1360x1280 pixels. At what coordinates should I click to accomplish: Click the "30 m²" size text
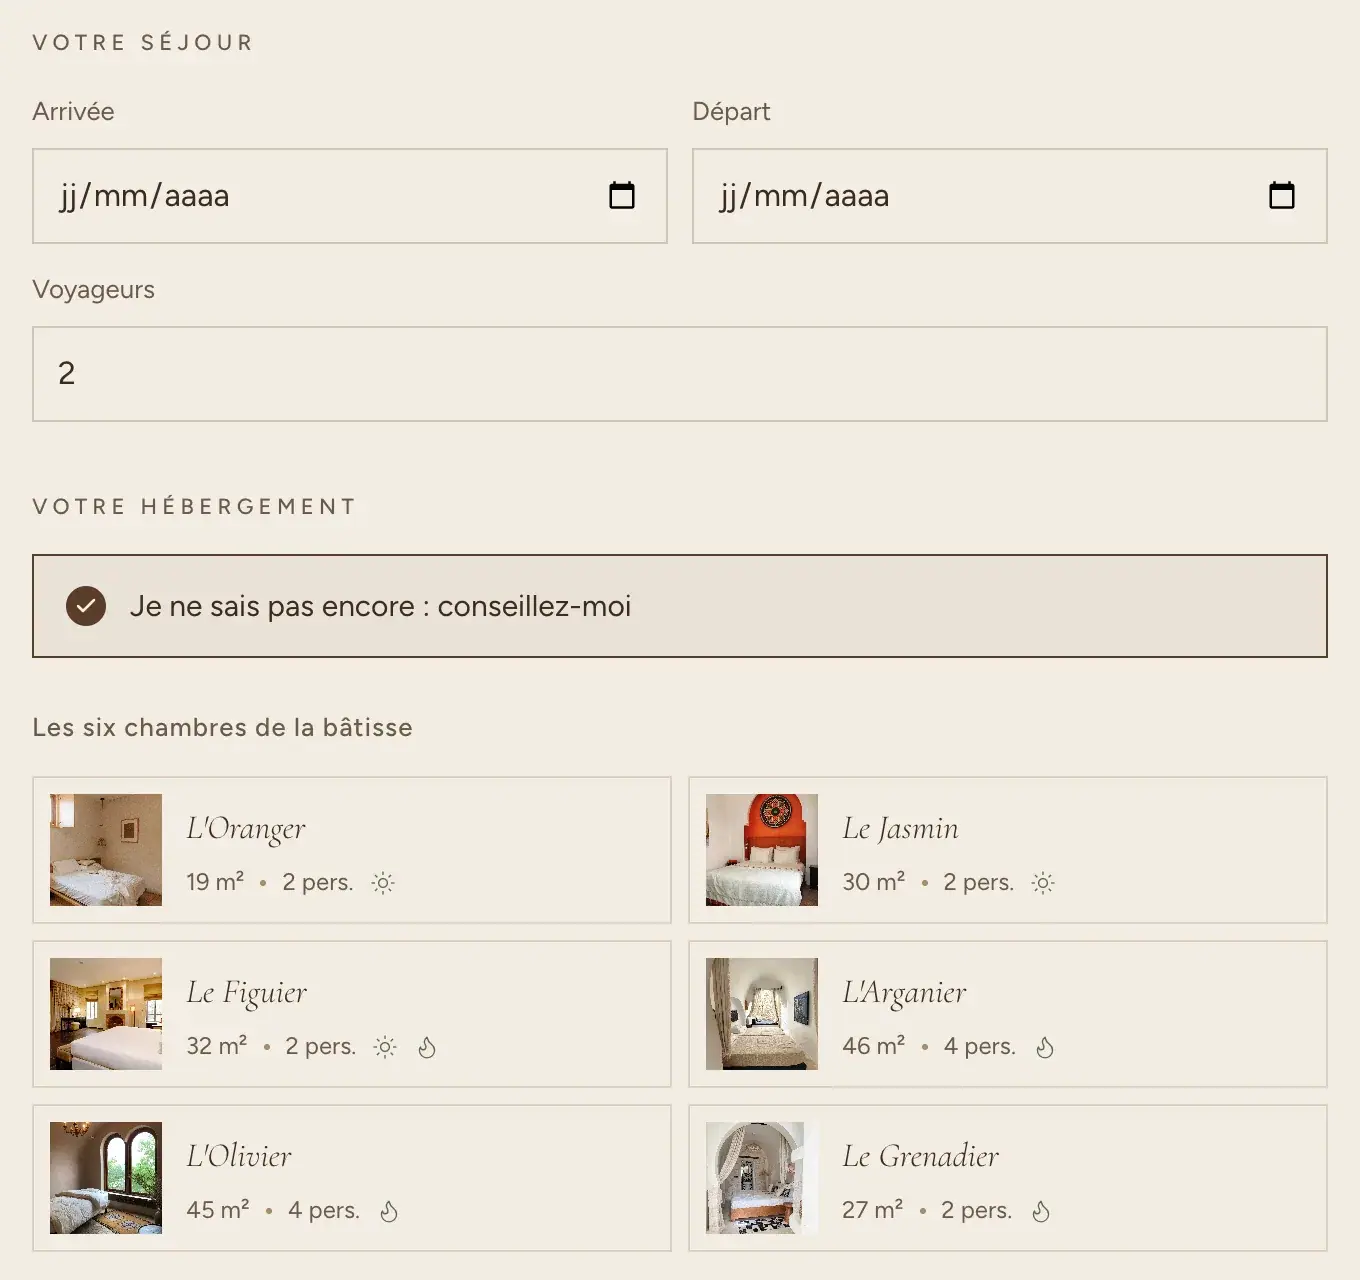873,882
